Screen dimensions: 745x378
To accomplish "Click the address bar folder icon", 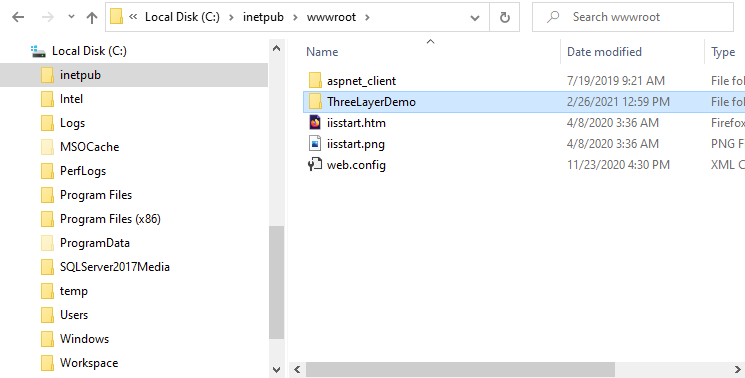I will click(x=116, y=17).
